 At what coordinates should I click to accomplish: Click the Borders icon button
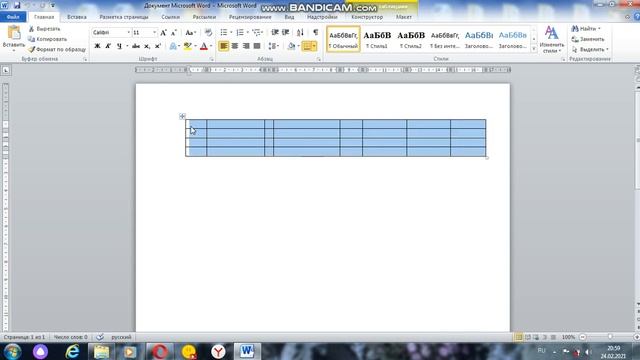pyautogui.click(x=307, y=46)
